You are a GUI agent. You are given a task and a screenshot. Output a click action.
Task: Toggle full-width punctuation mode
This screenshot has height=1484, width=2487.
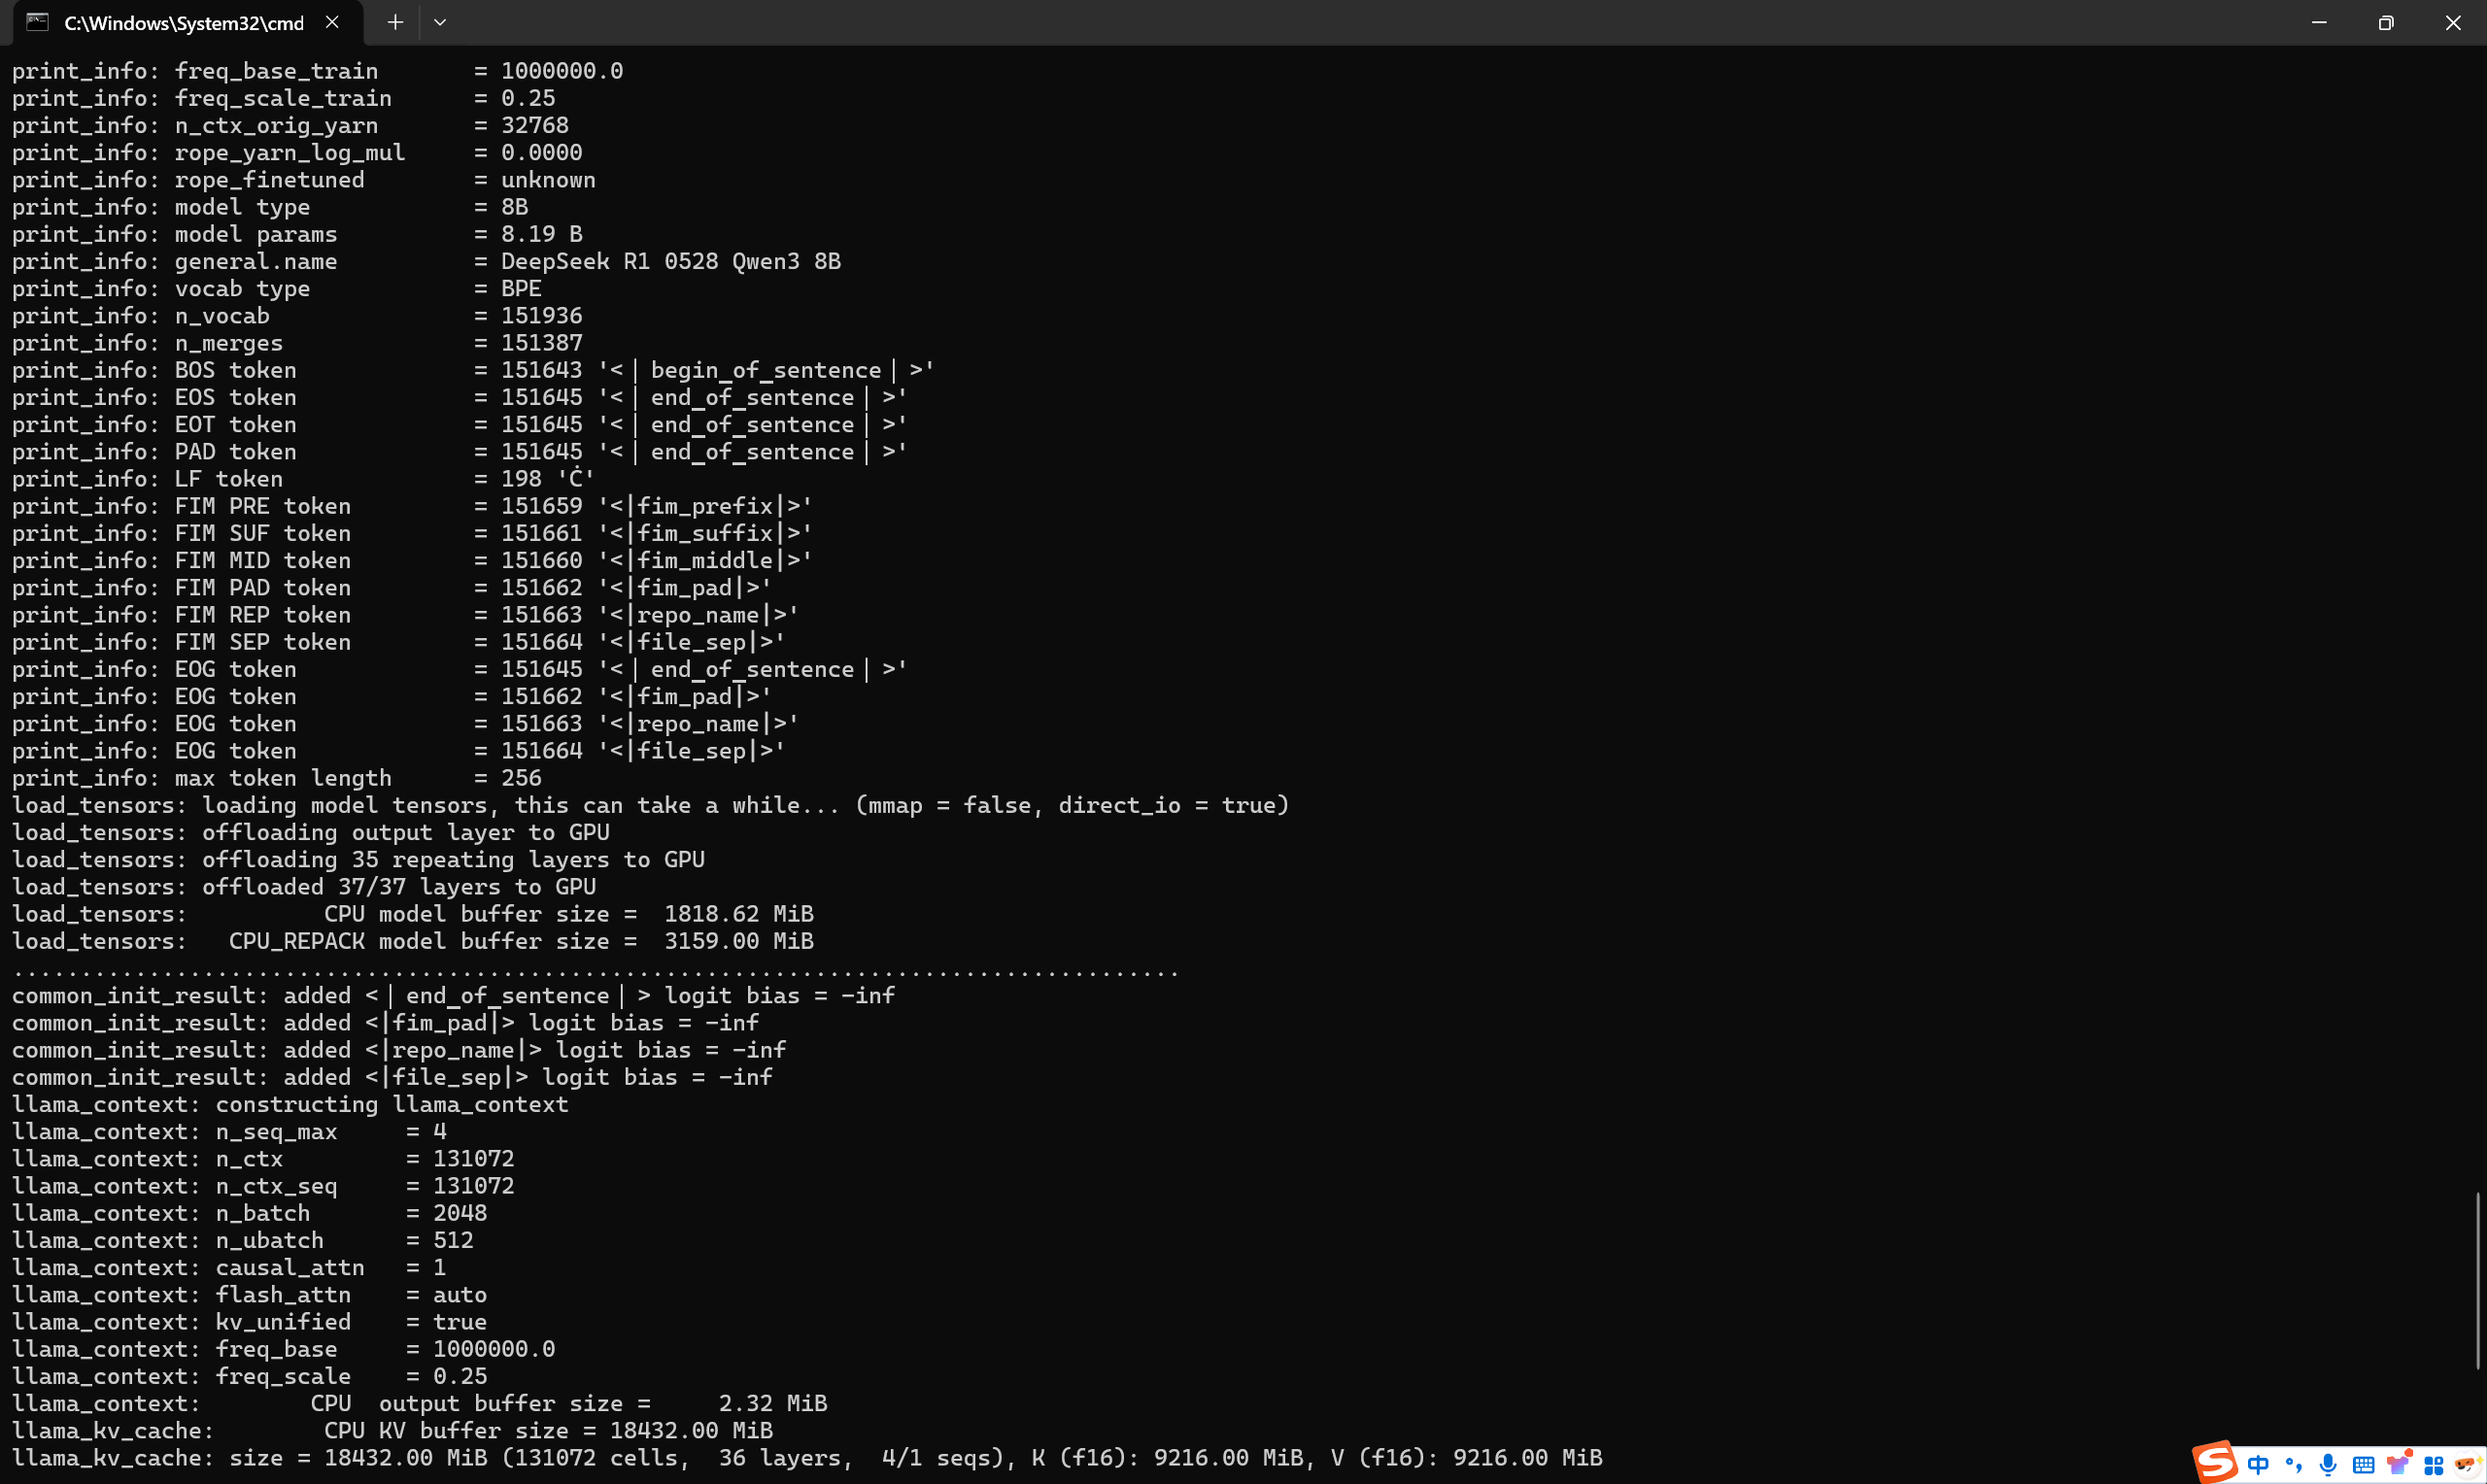pos(2294,1466)
